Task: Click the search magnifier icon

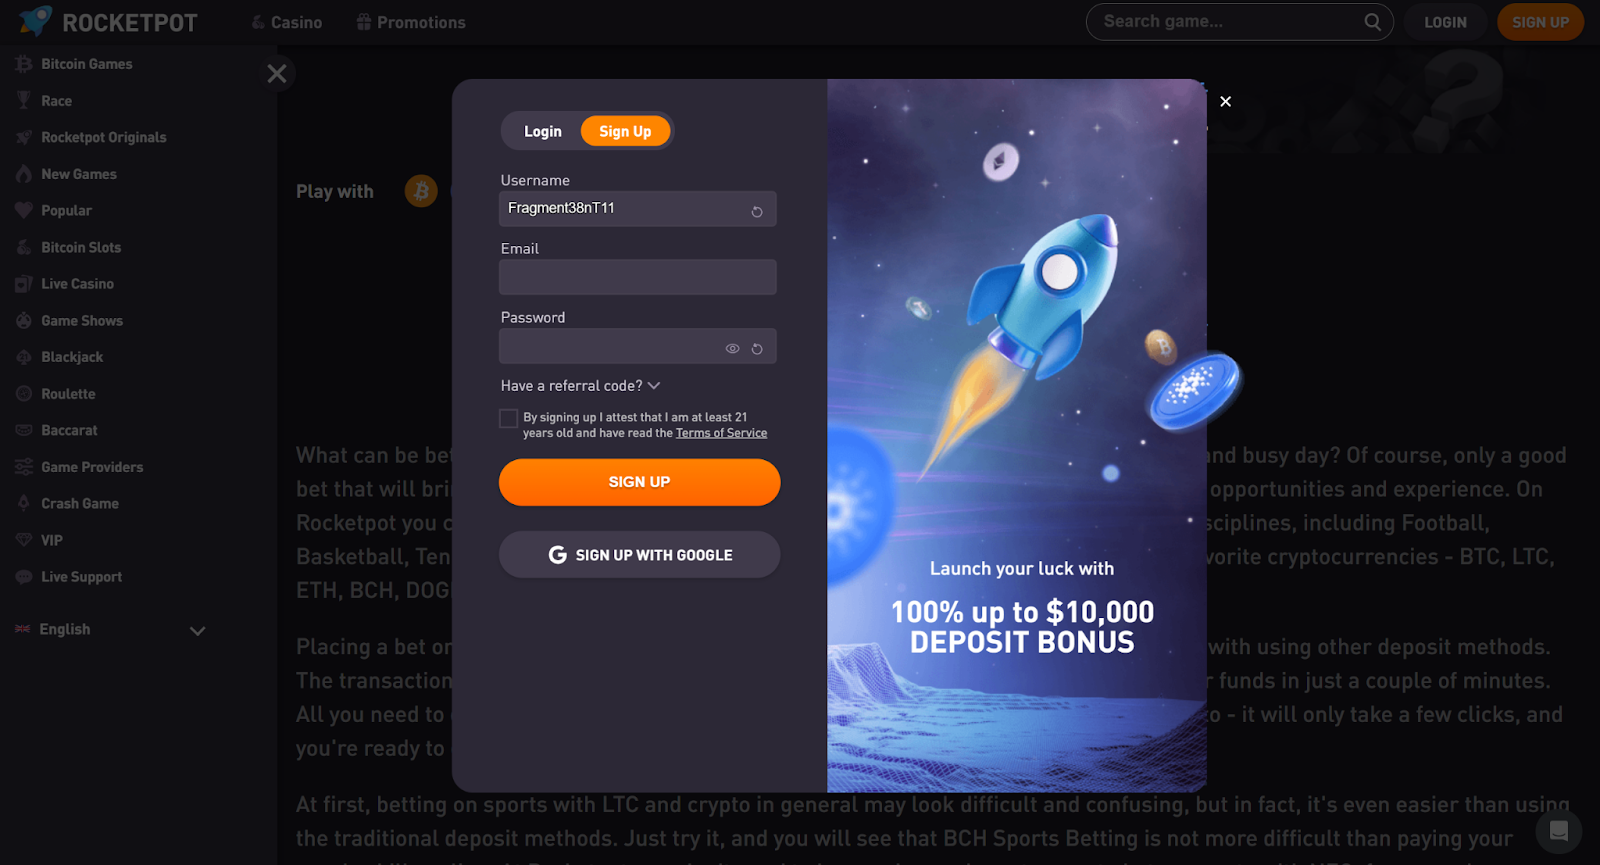Action: [1373, 22]
